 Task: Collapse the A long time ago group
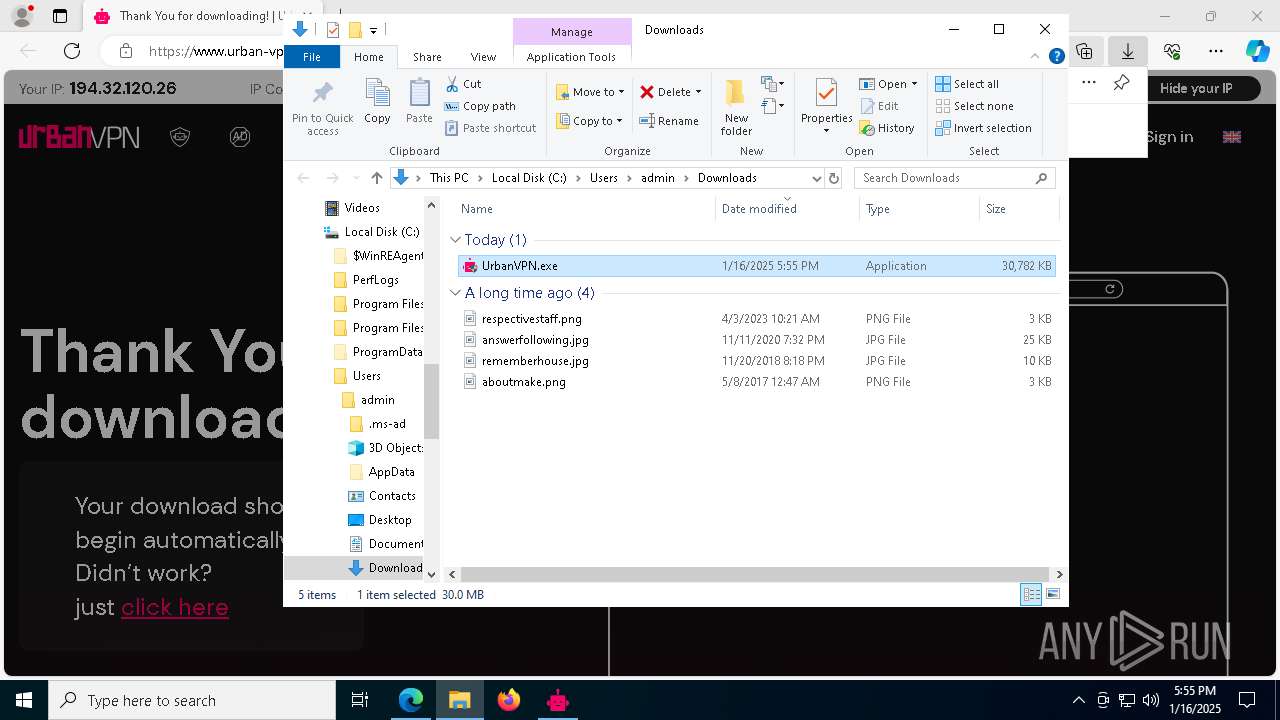point(456,293)
